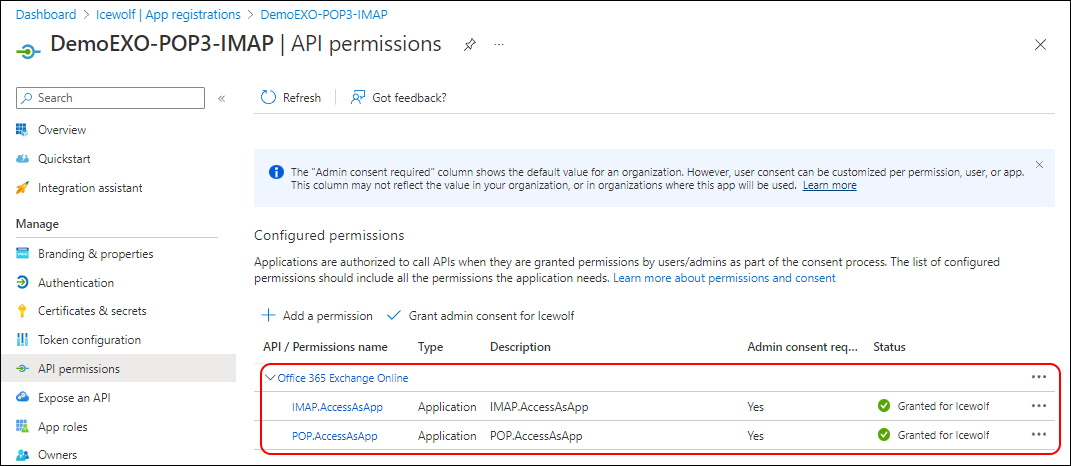Viewport: 1071px width, 466px height.
Task: Click the App roles grid icon
Action: 23,427
